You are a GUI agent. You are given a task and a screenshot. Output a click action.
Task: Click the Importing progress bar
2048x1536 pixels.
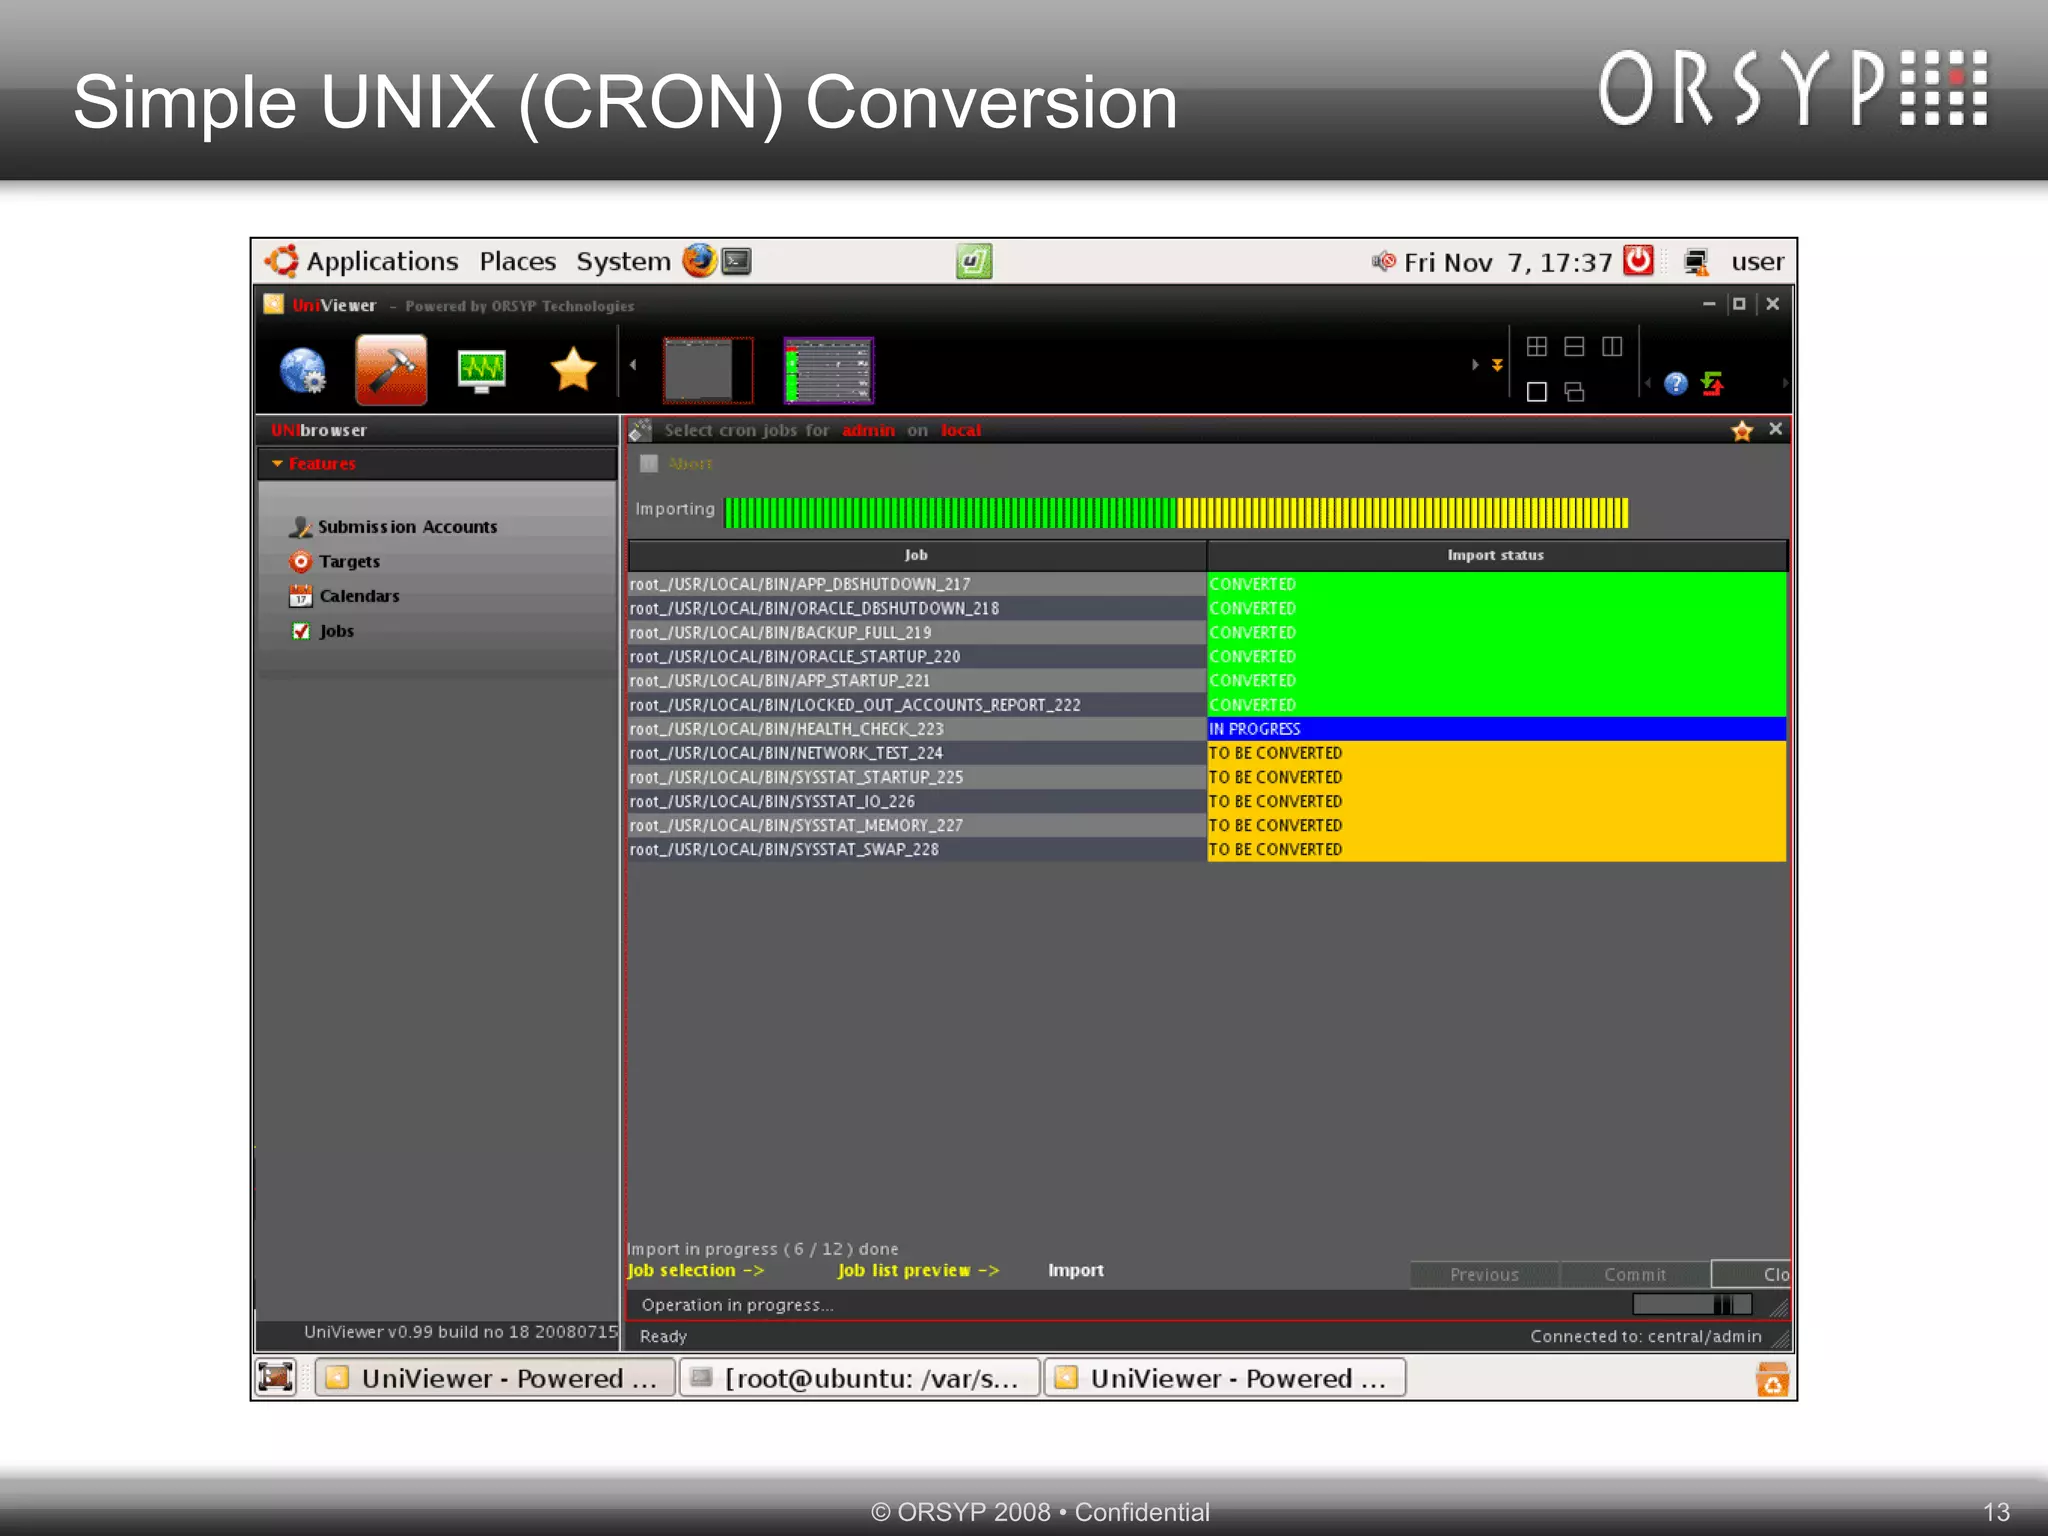click(x=1176, y=513)
